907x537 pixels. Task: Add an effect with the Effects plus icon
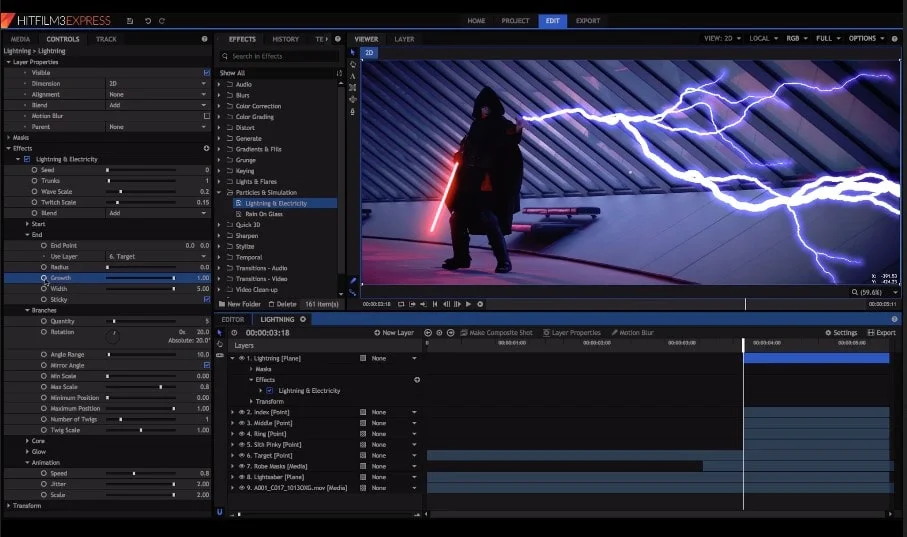pyautogui.click(x=207, y=148)
